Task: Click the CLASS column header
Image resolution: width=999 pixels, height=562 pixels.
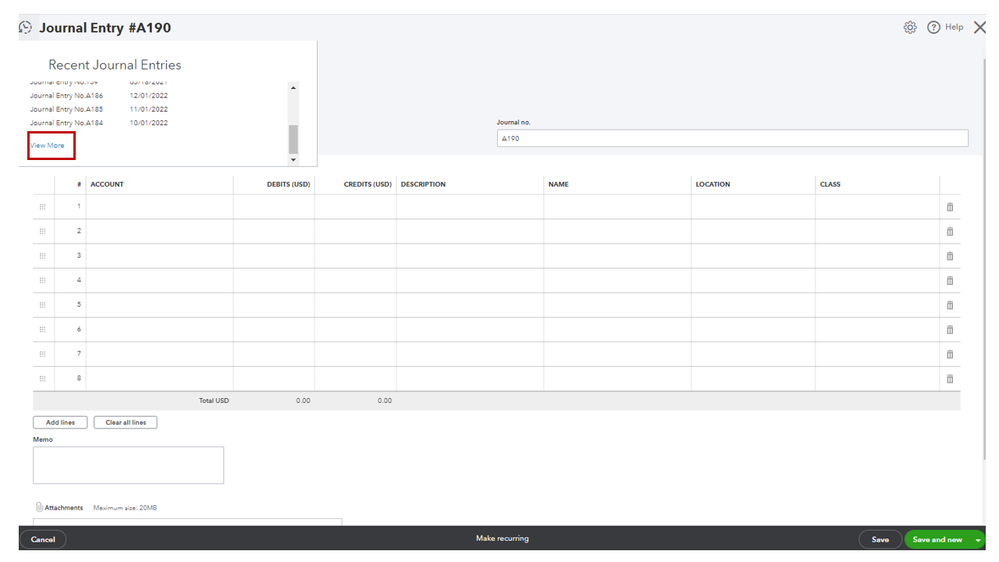Action: point(830,184)
